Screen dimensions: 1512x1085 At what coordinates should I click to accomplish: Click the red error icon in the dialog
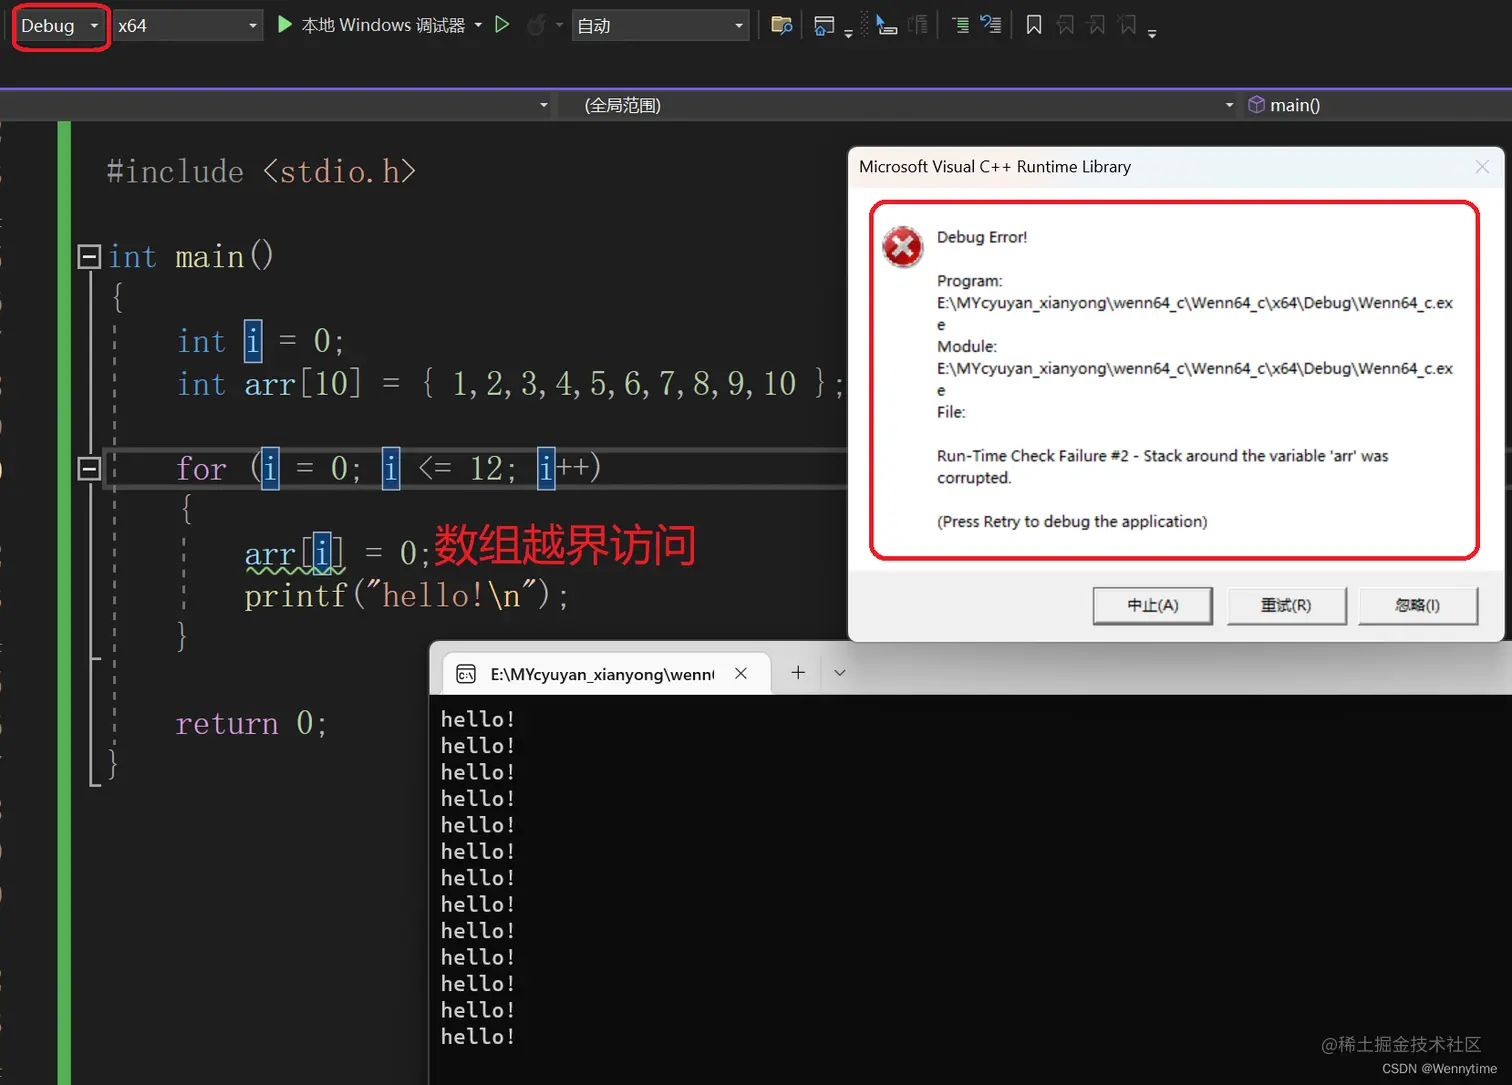[x=902, y=246]
